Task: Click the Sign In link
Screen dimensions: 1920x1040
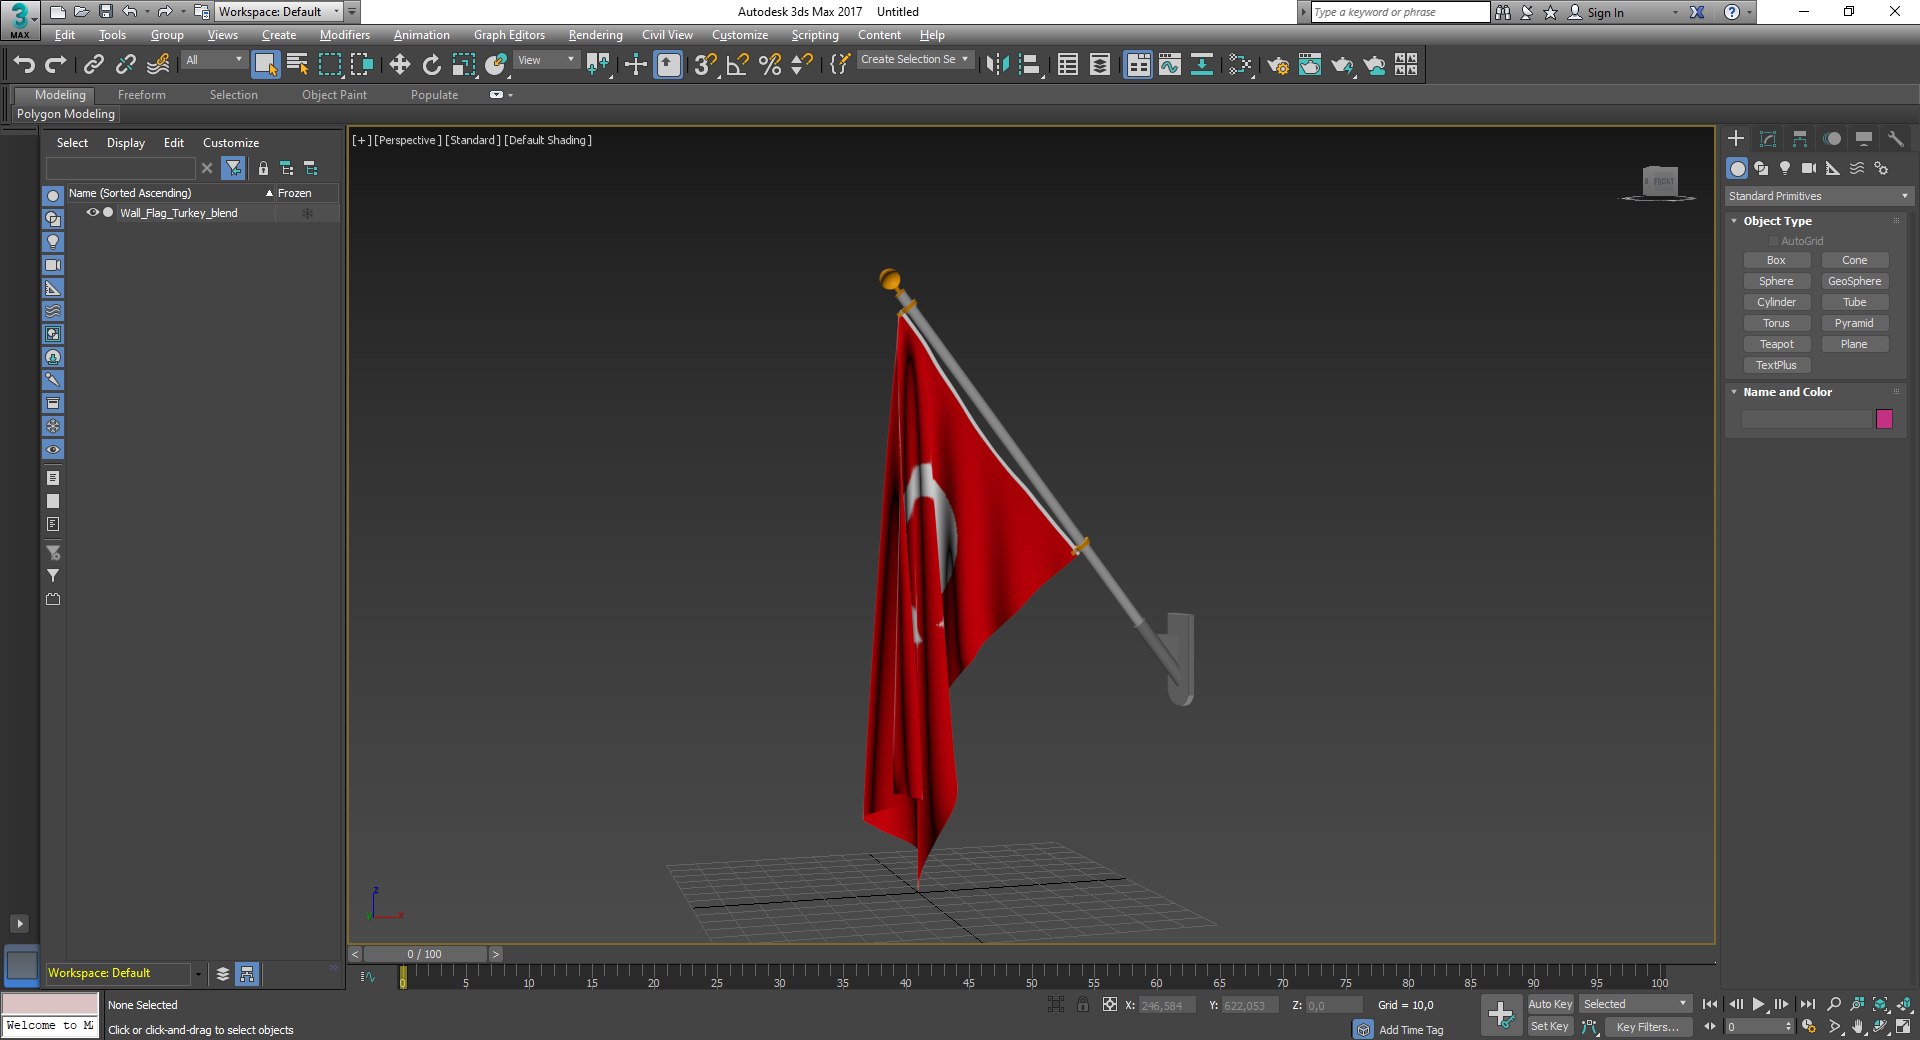Action: pyautogui.click(x=1605, y=13)
